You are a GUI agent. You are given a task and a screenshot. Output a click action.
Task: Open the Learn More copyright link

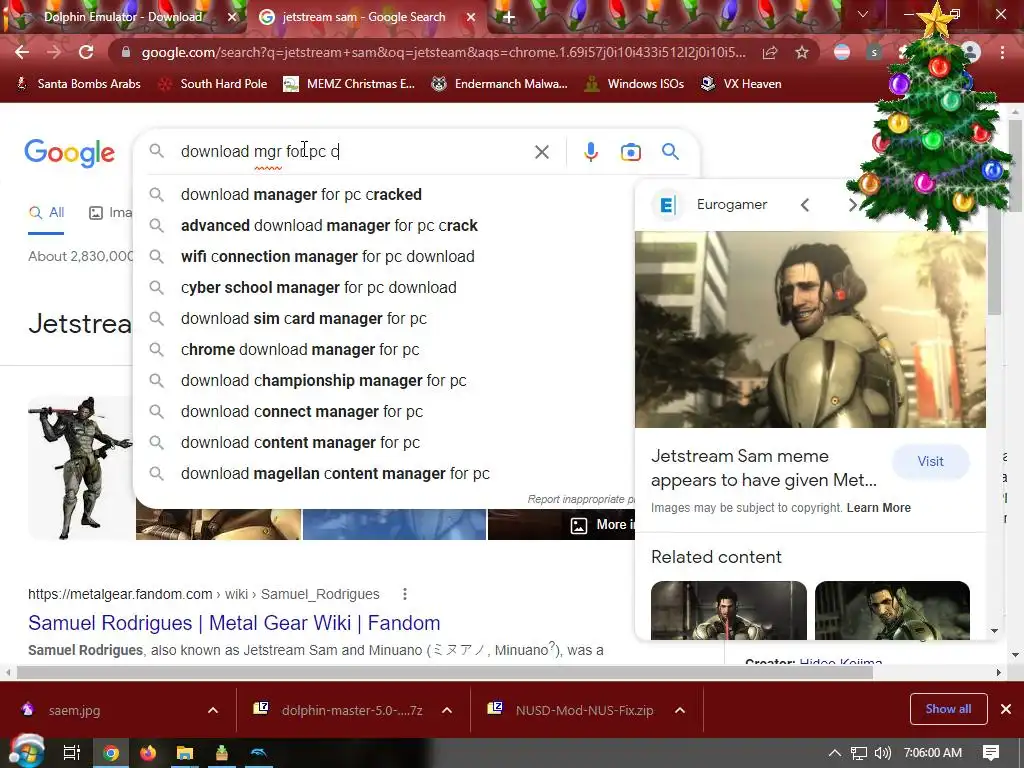pos(878,507)
